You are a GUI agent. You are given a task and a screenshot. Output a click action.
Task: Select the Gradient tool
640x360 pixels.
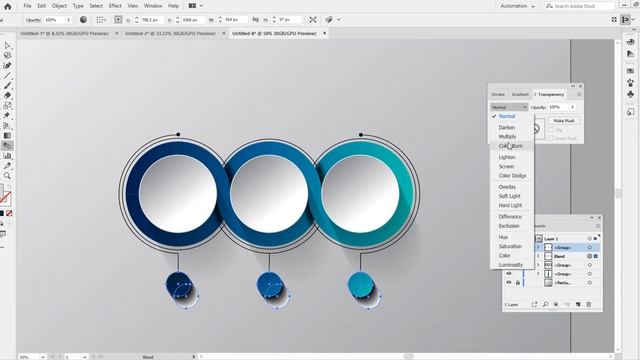click(x=7, y=136)
